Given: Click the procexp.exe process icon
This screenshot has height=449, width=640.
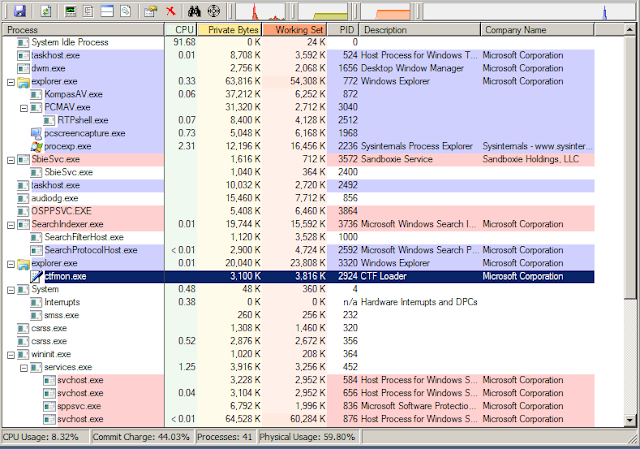Looking at the screenshot, I should point(36,146).
